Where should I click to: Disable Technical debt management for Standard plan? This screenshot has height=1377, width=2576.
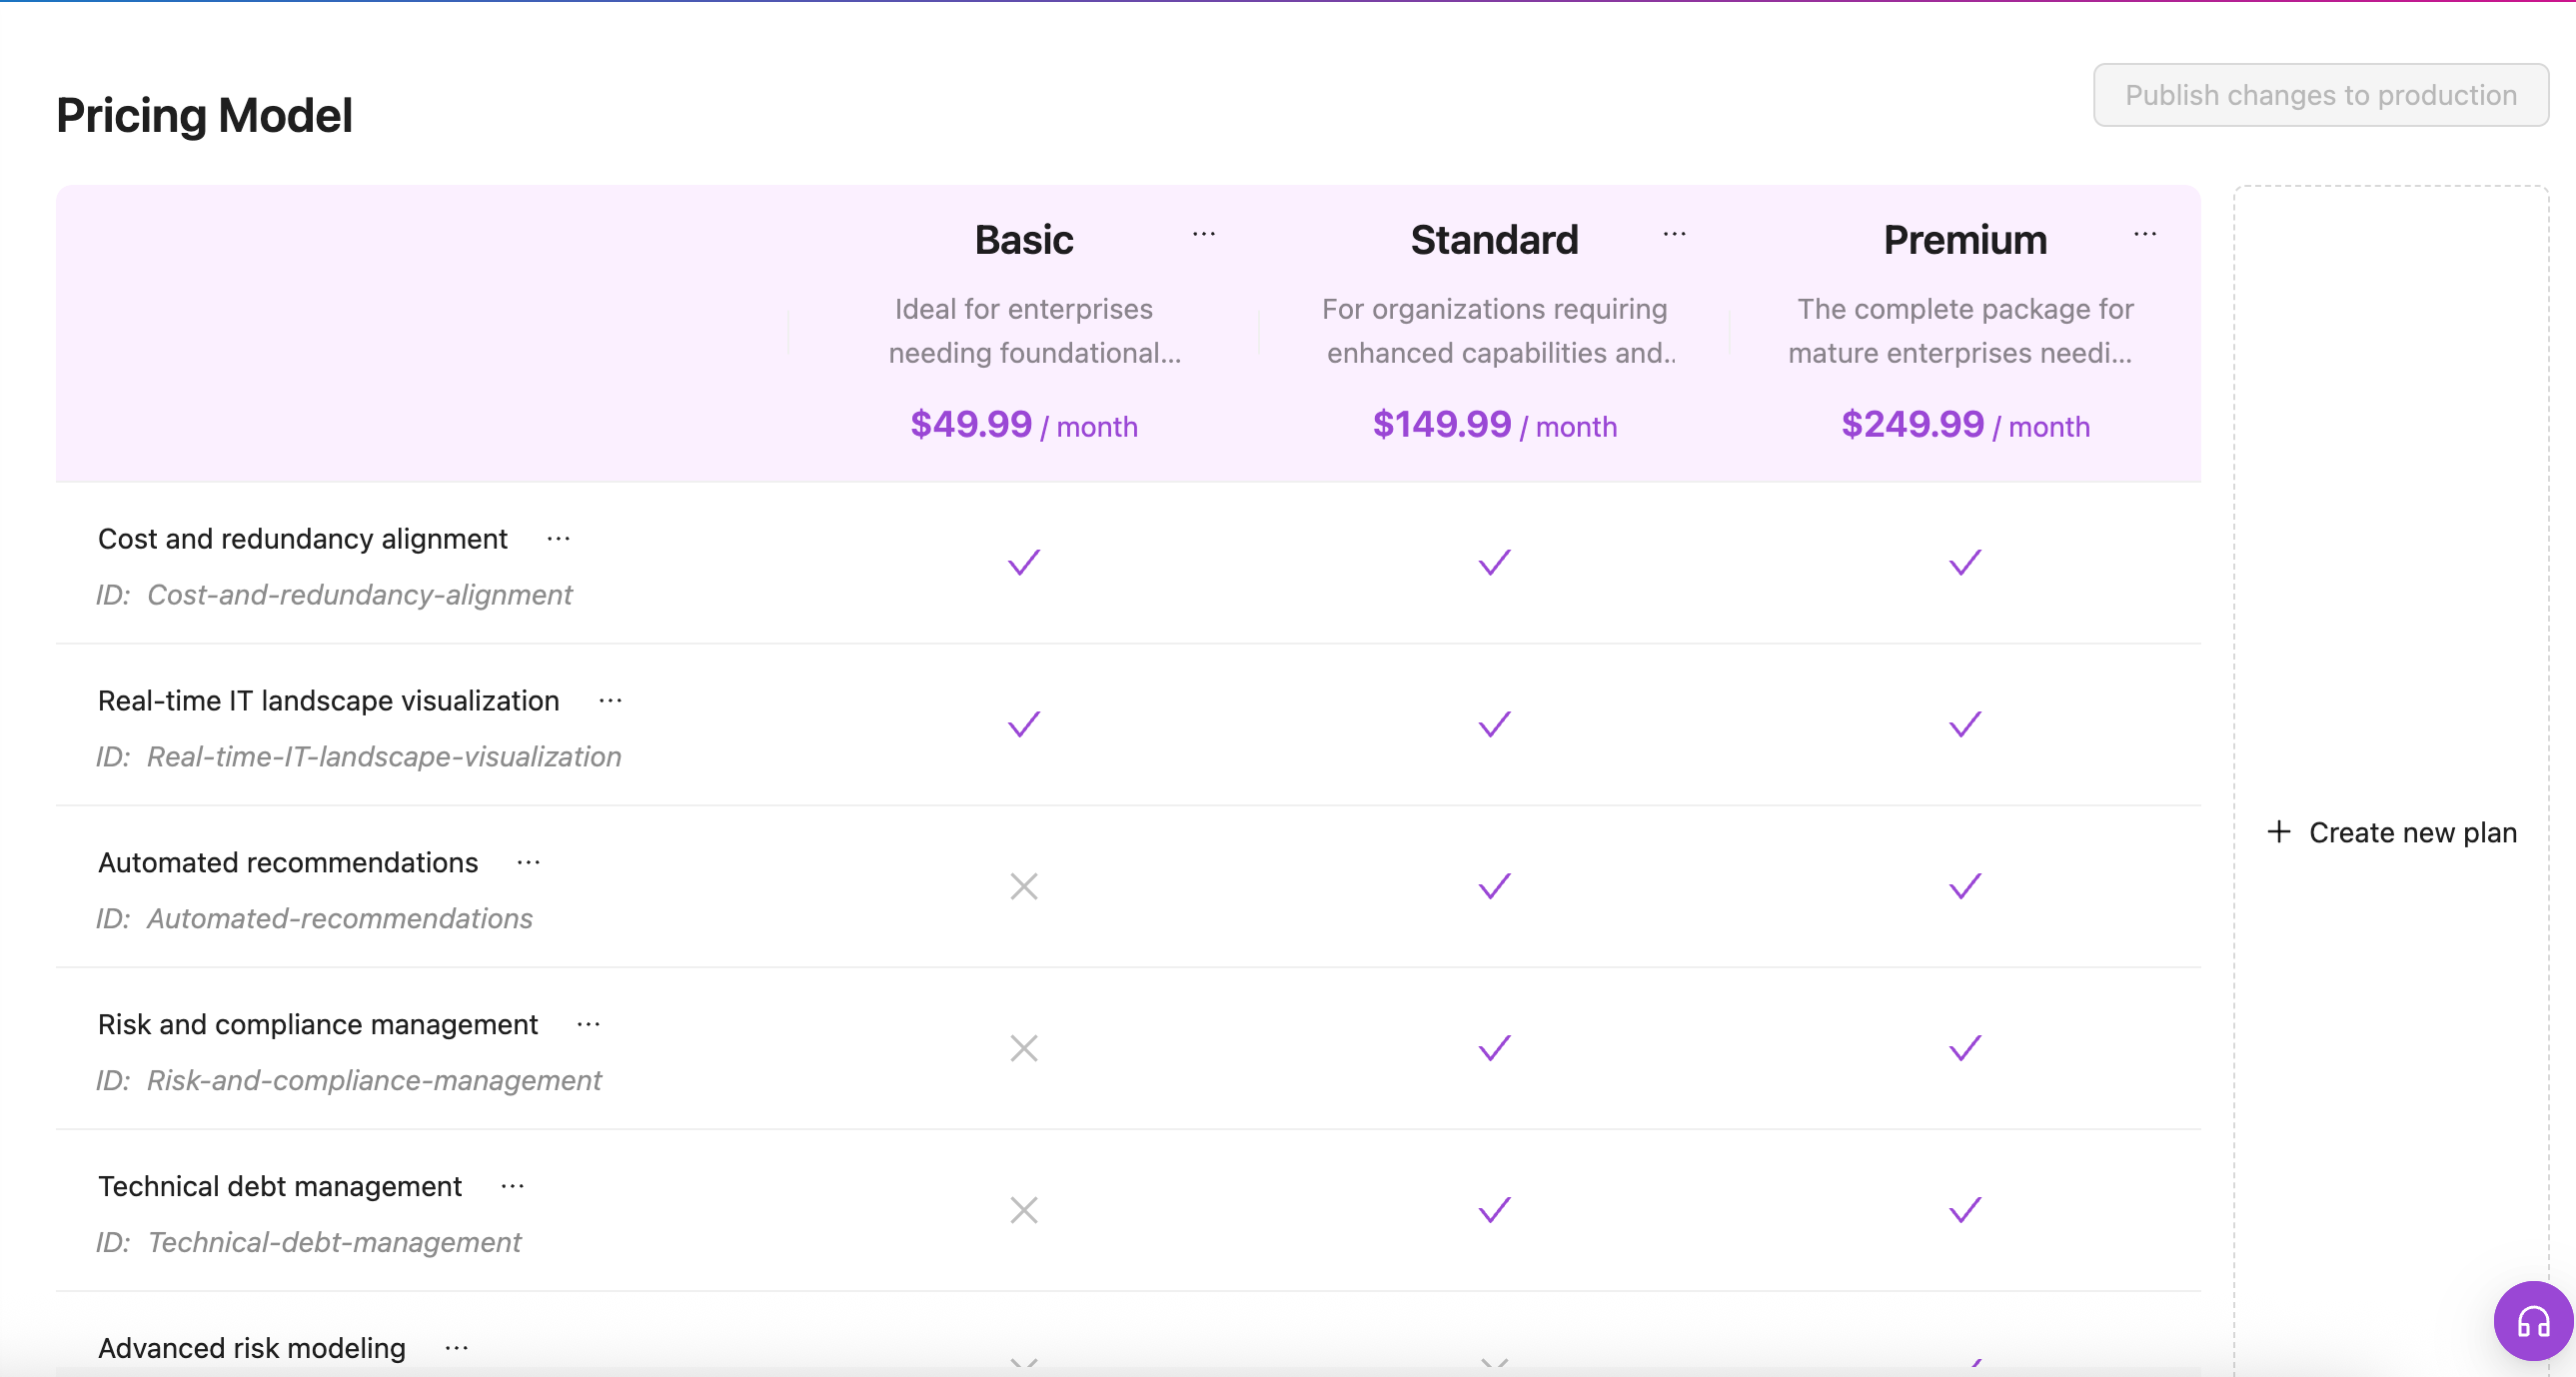click(1494, 1211)
